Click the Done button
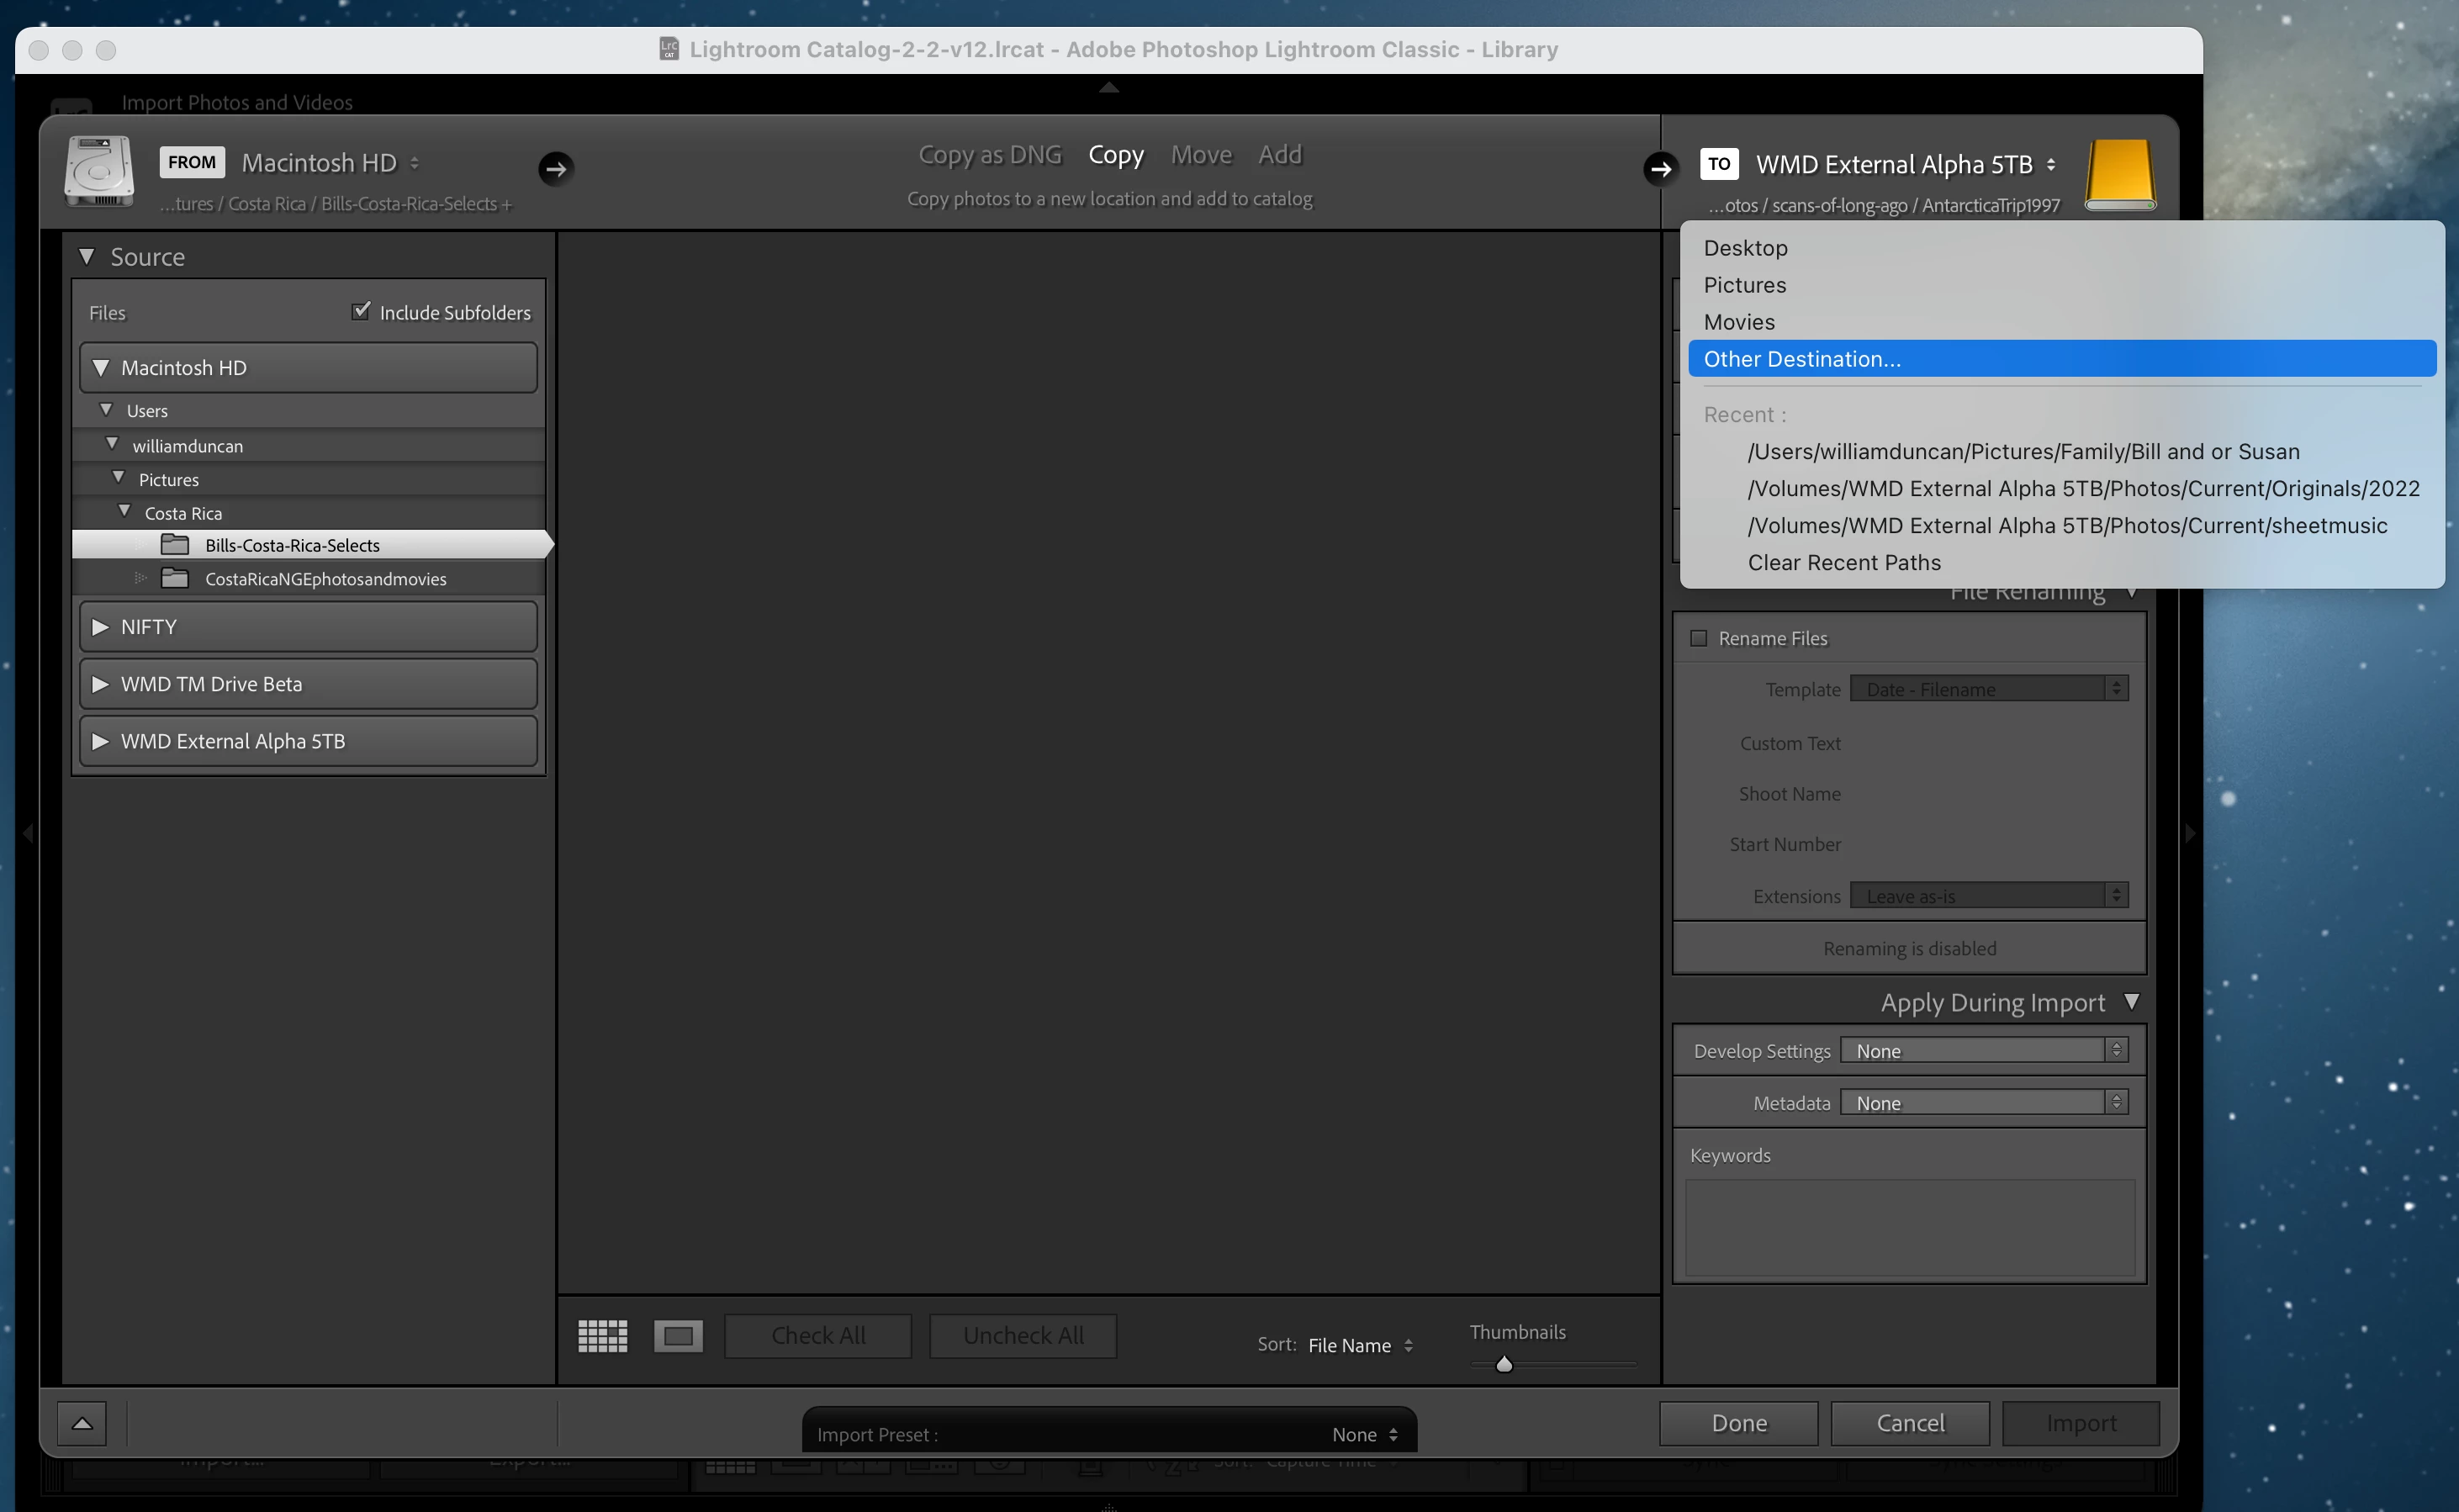The width and height of the screenshot is (2459, 1512). click(1738, 1423)
